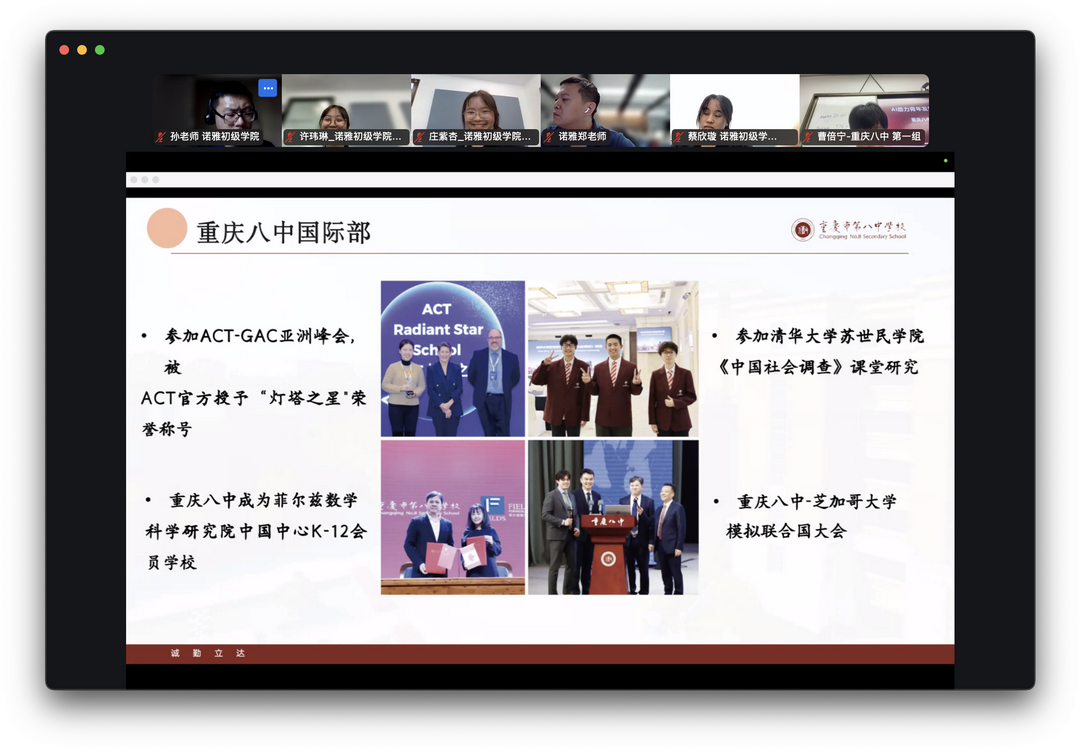Click the ACT Radiant Star School photo
1080x750 pixels.
[452, 358]
